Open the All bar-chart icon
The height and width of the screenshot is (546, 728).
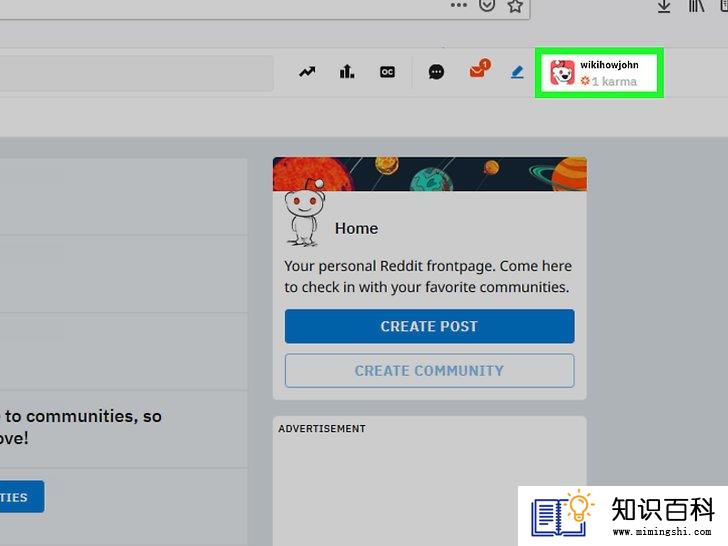point(347,72)
